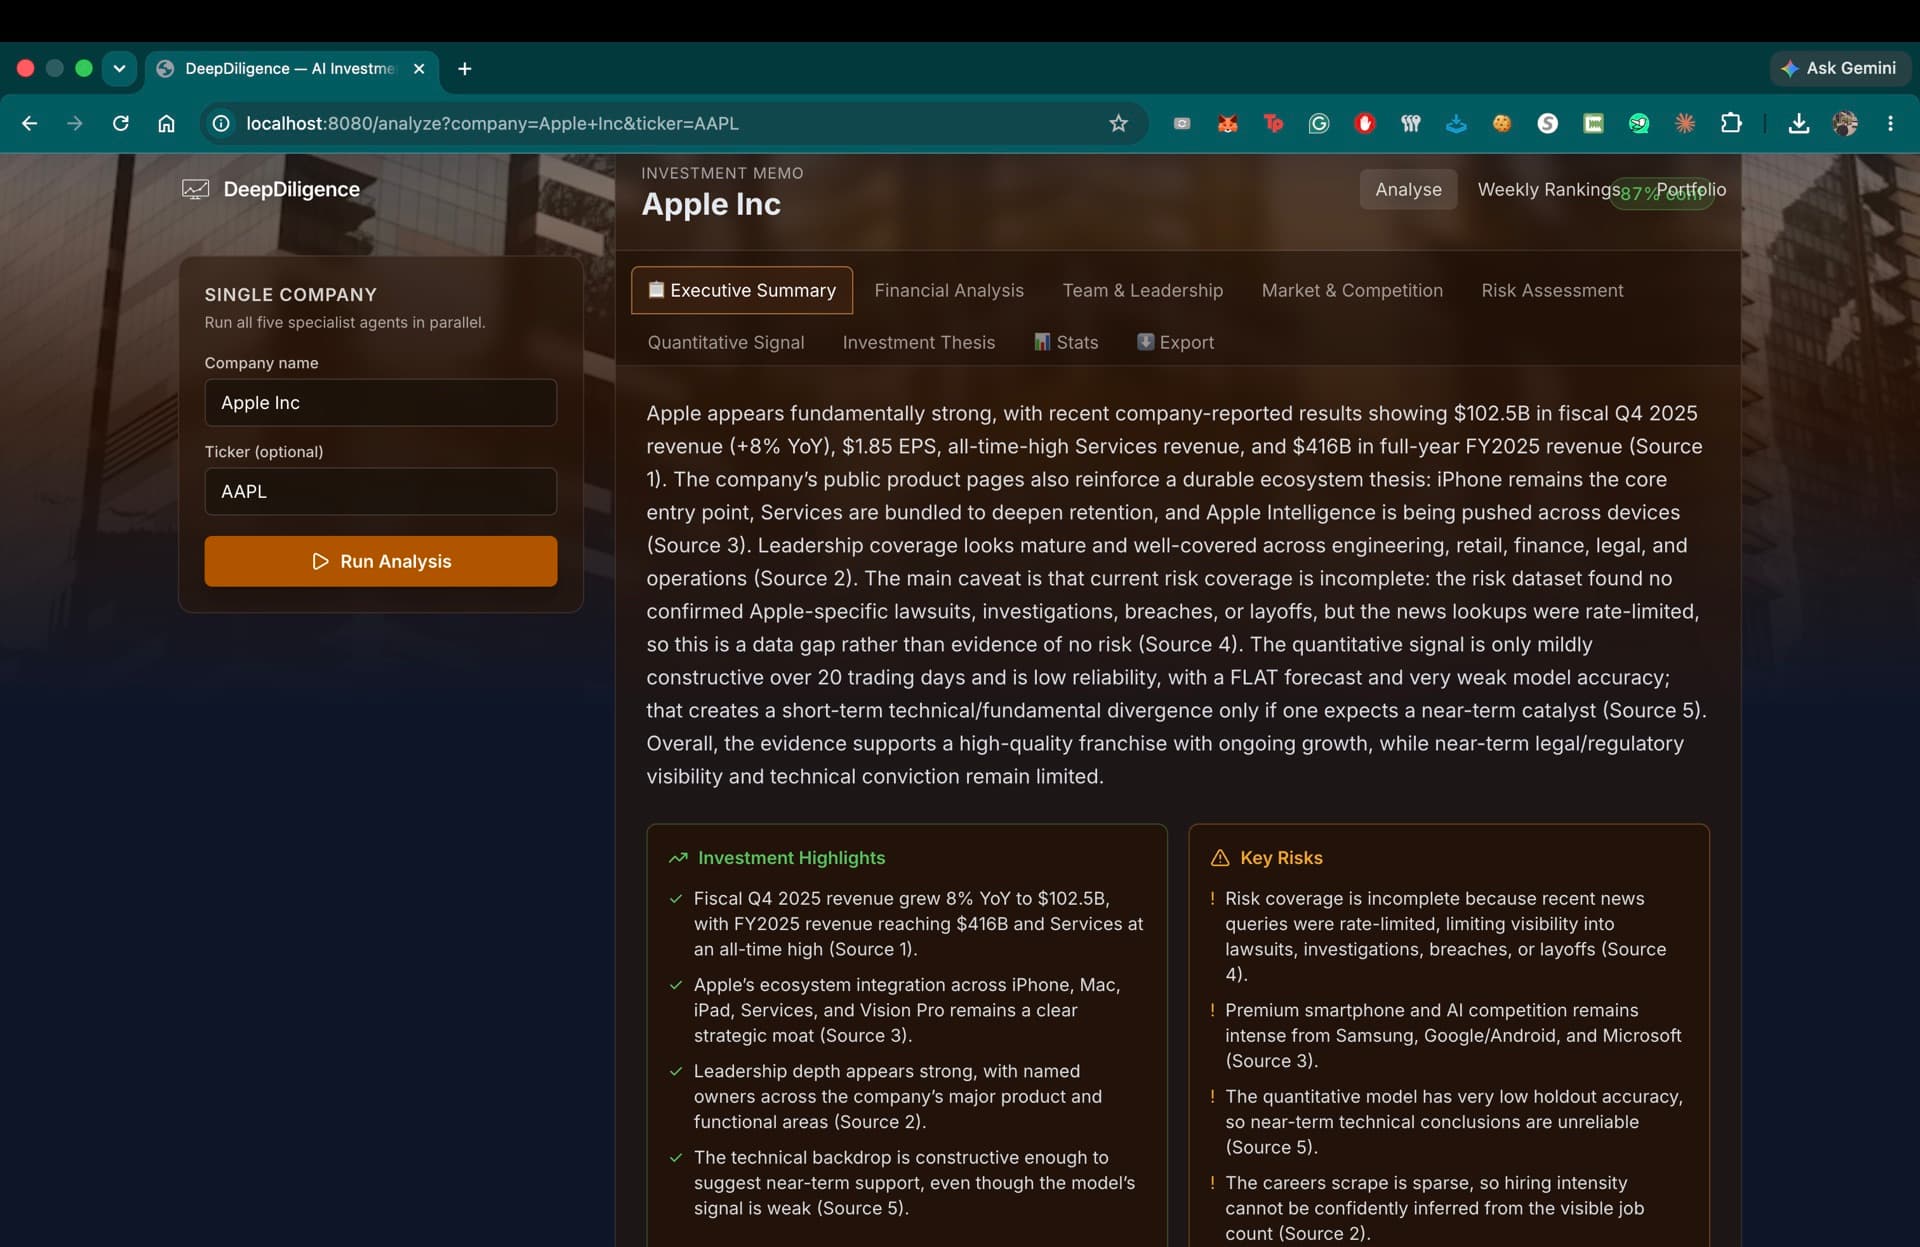Click the browser back arrow

(x=29, y=123)
